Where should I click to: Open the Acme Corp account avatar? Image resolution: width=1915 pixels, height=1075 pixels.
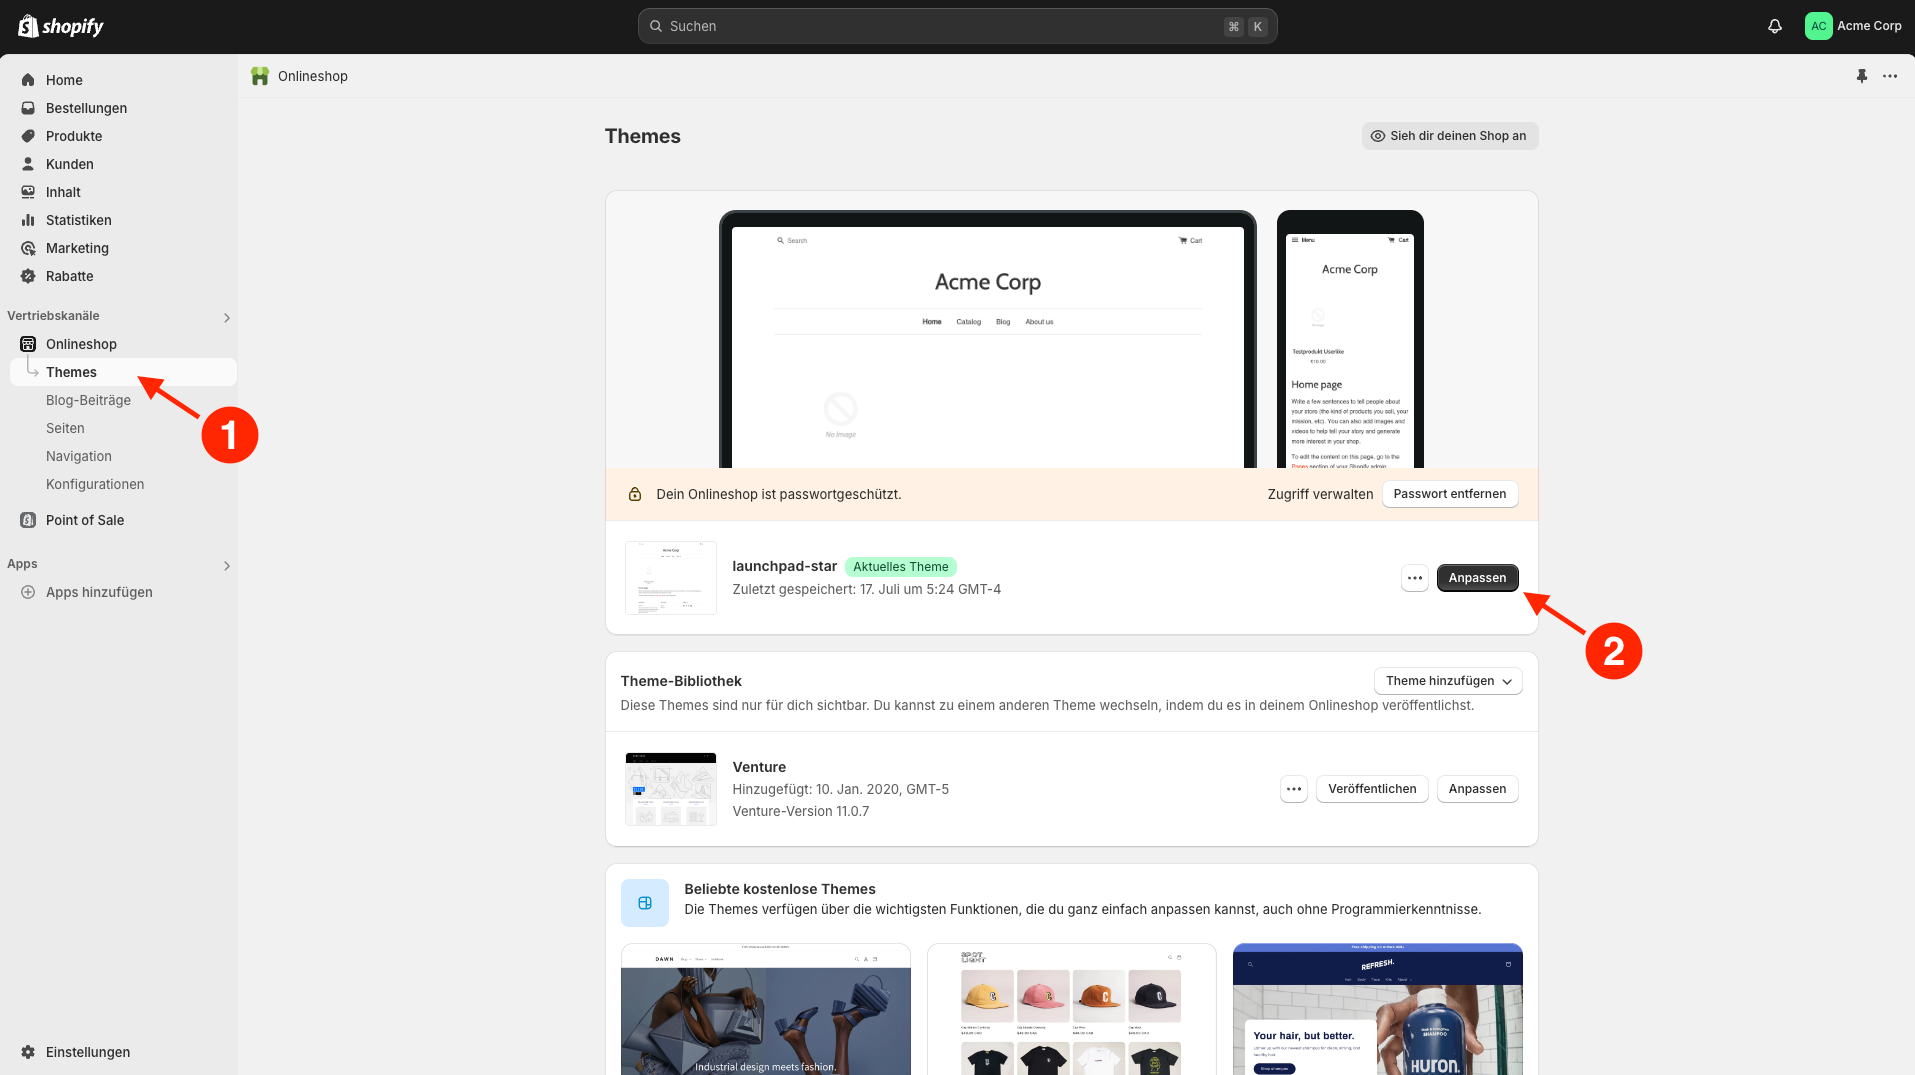(x=1818, y=26)
